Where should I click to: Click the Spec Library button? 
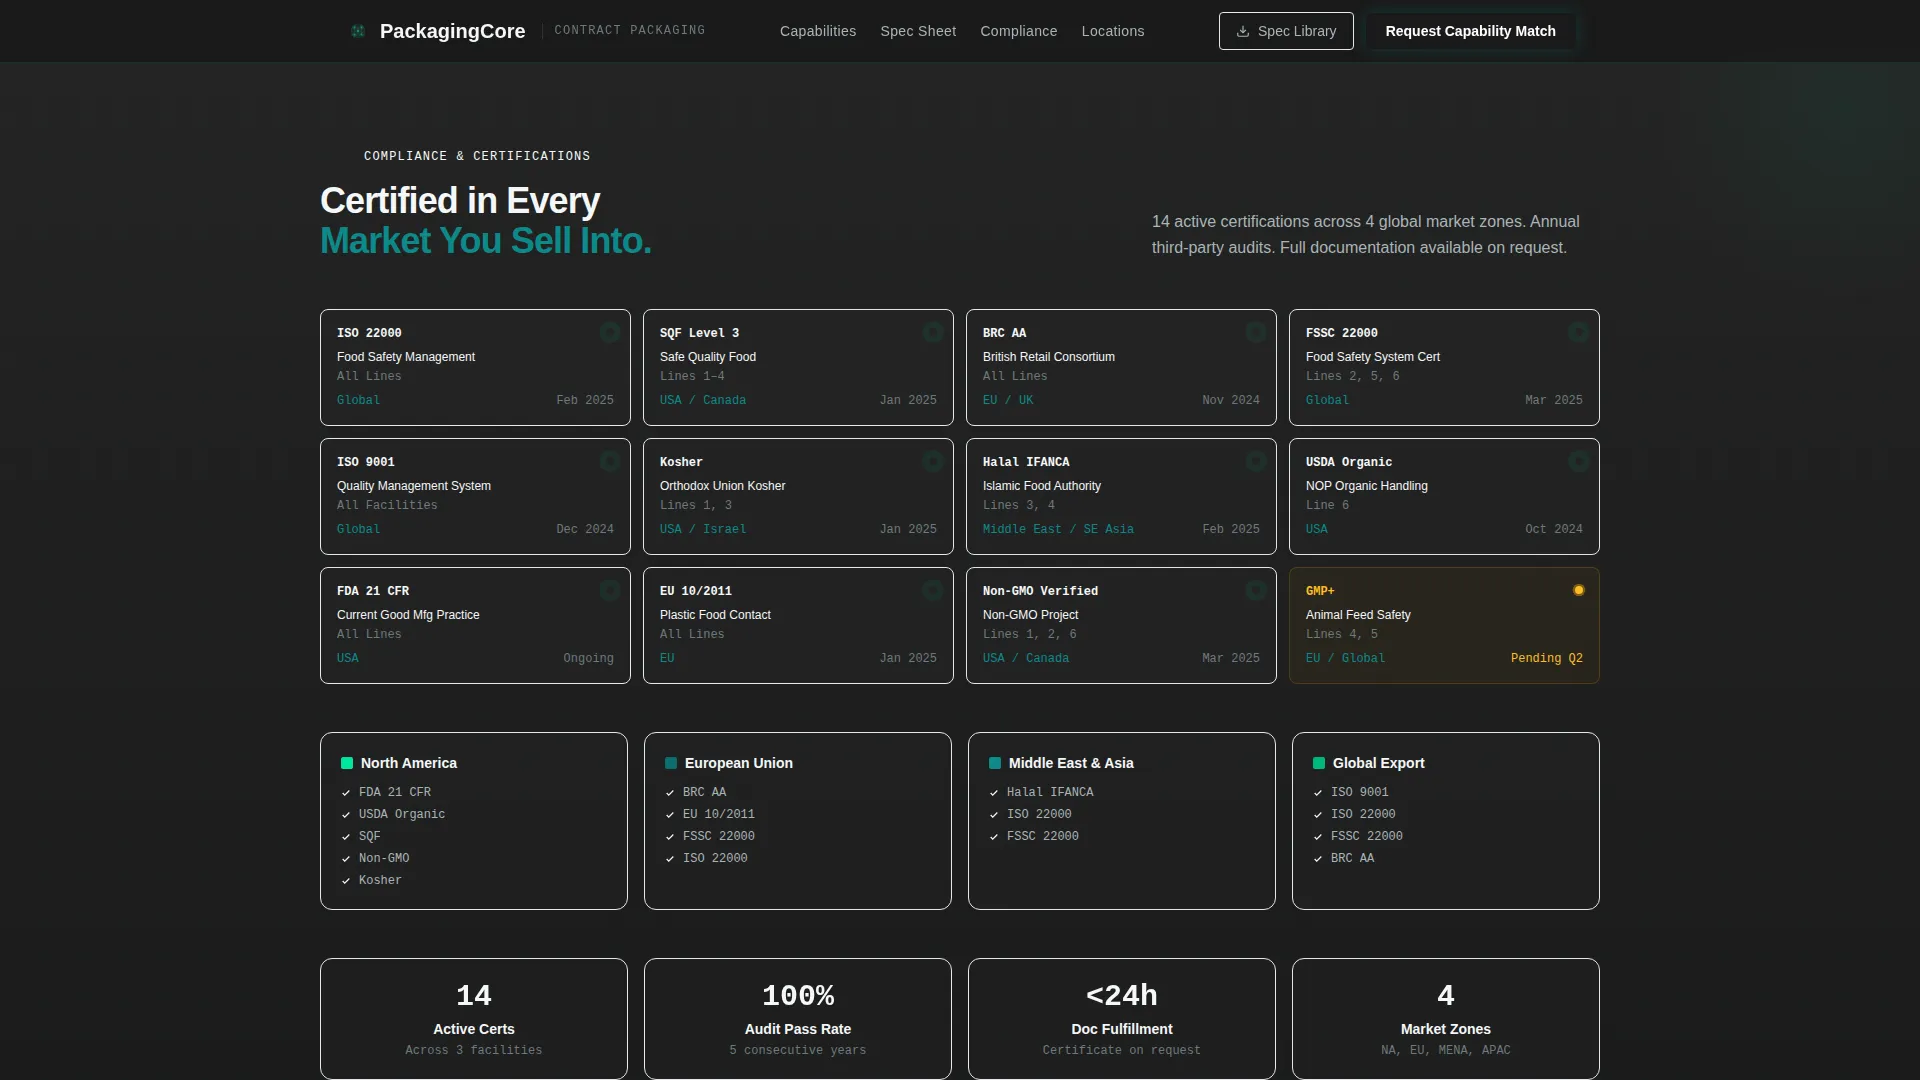(x=1286, y=31)
